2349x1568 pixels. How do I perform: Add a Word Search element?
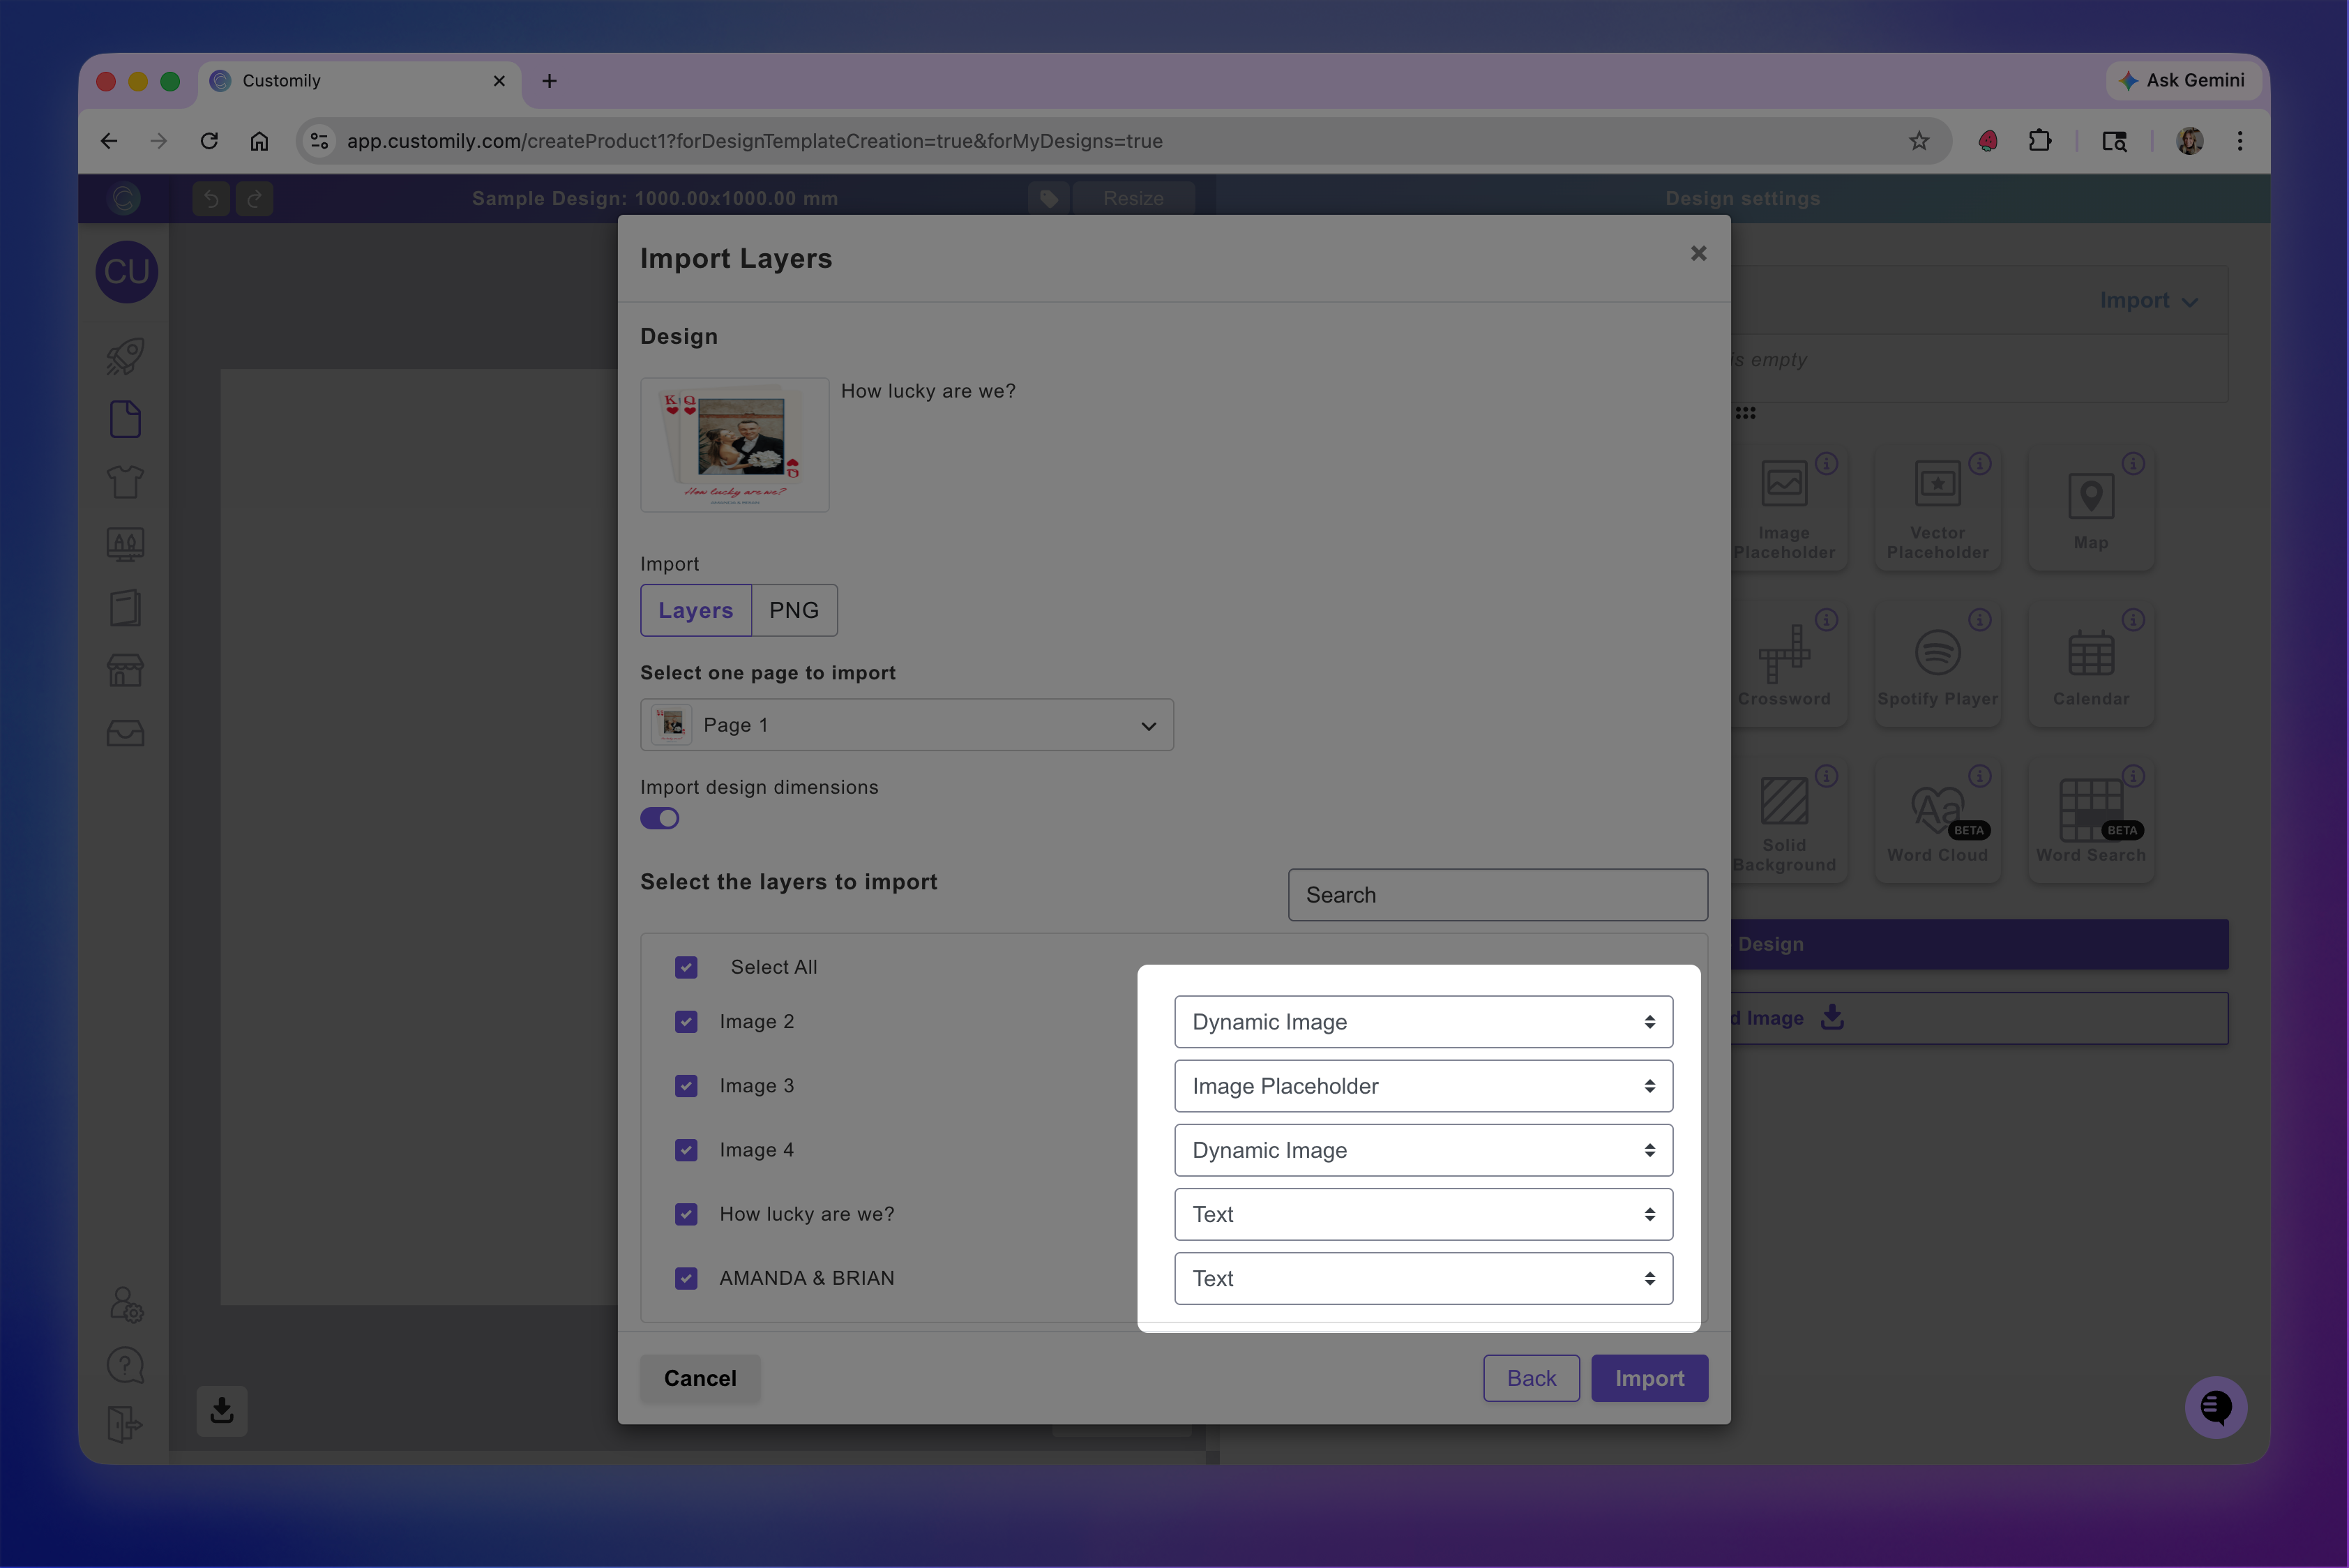2090,822
